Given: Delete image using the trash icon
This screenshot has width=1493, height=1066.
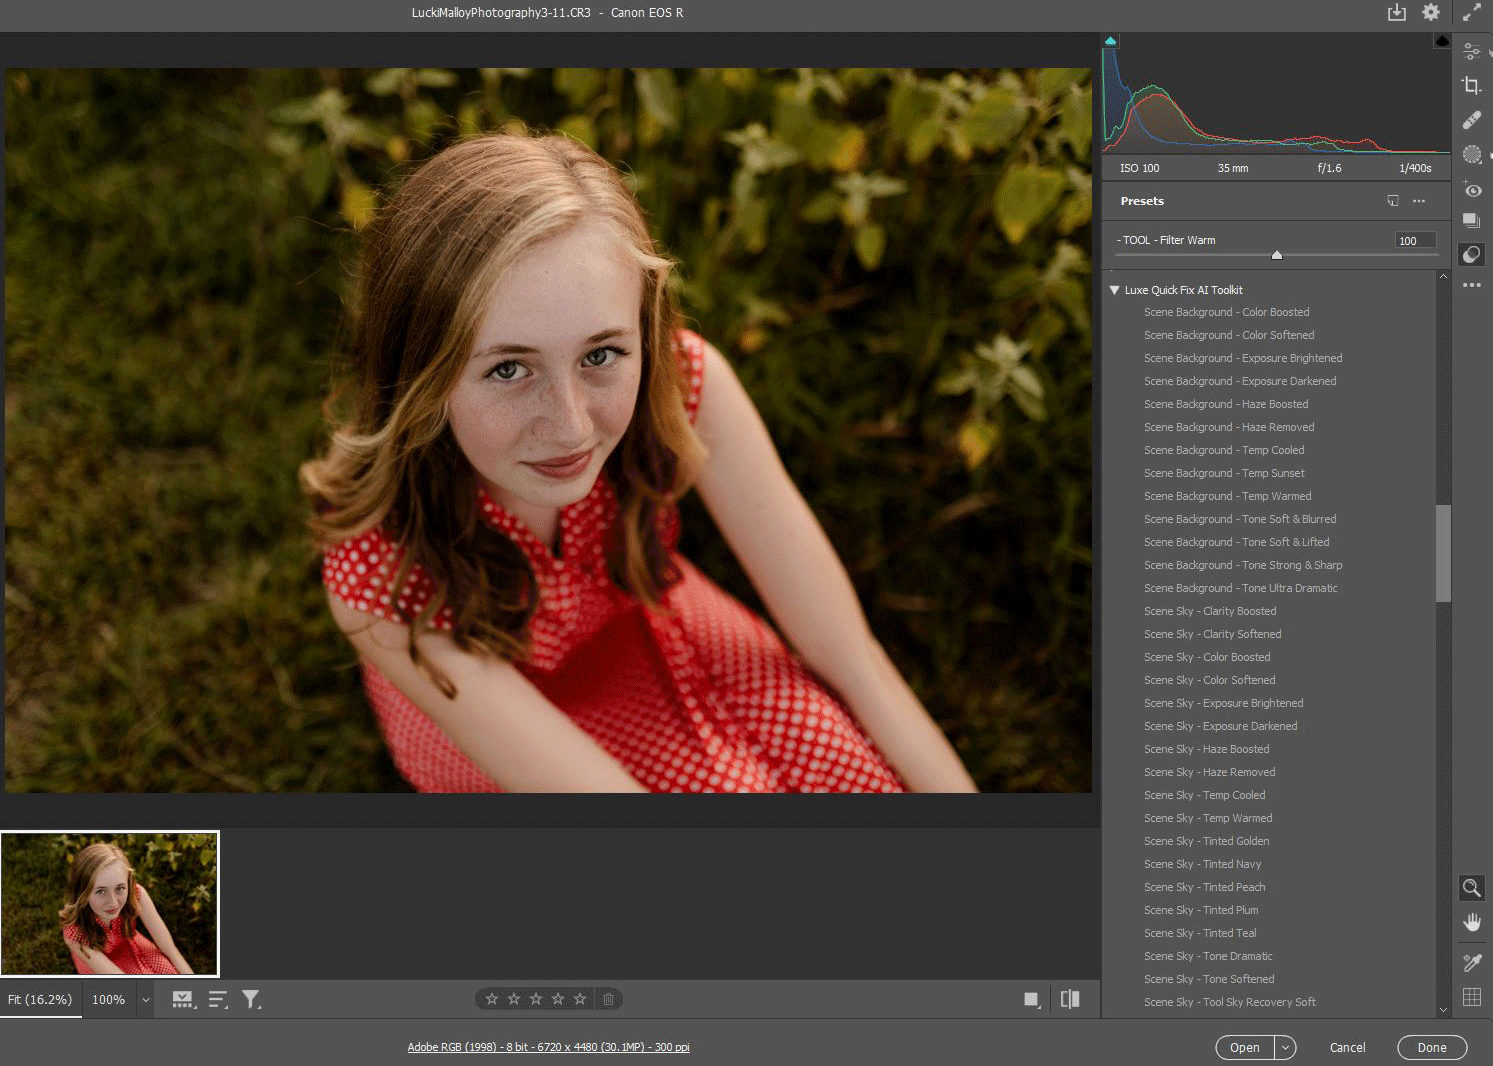Looking at the screenshot, I should 608,999.
